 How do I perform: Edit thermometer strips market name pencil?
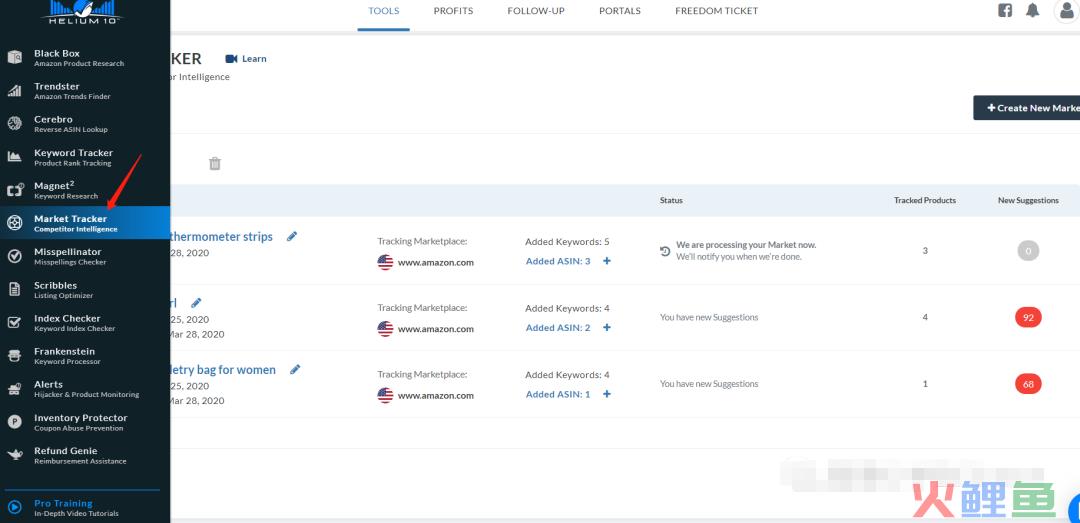click(292, 236)
